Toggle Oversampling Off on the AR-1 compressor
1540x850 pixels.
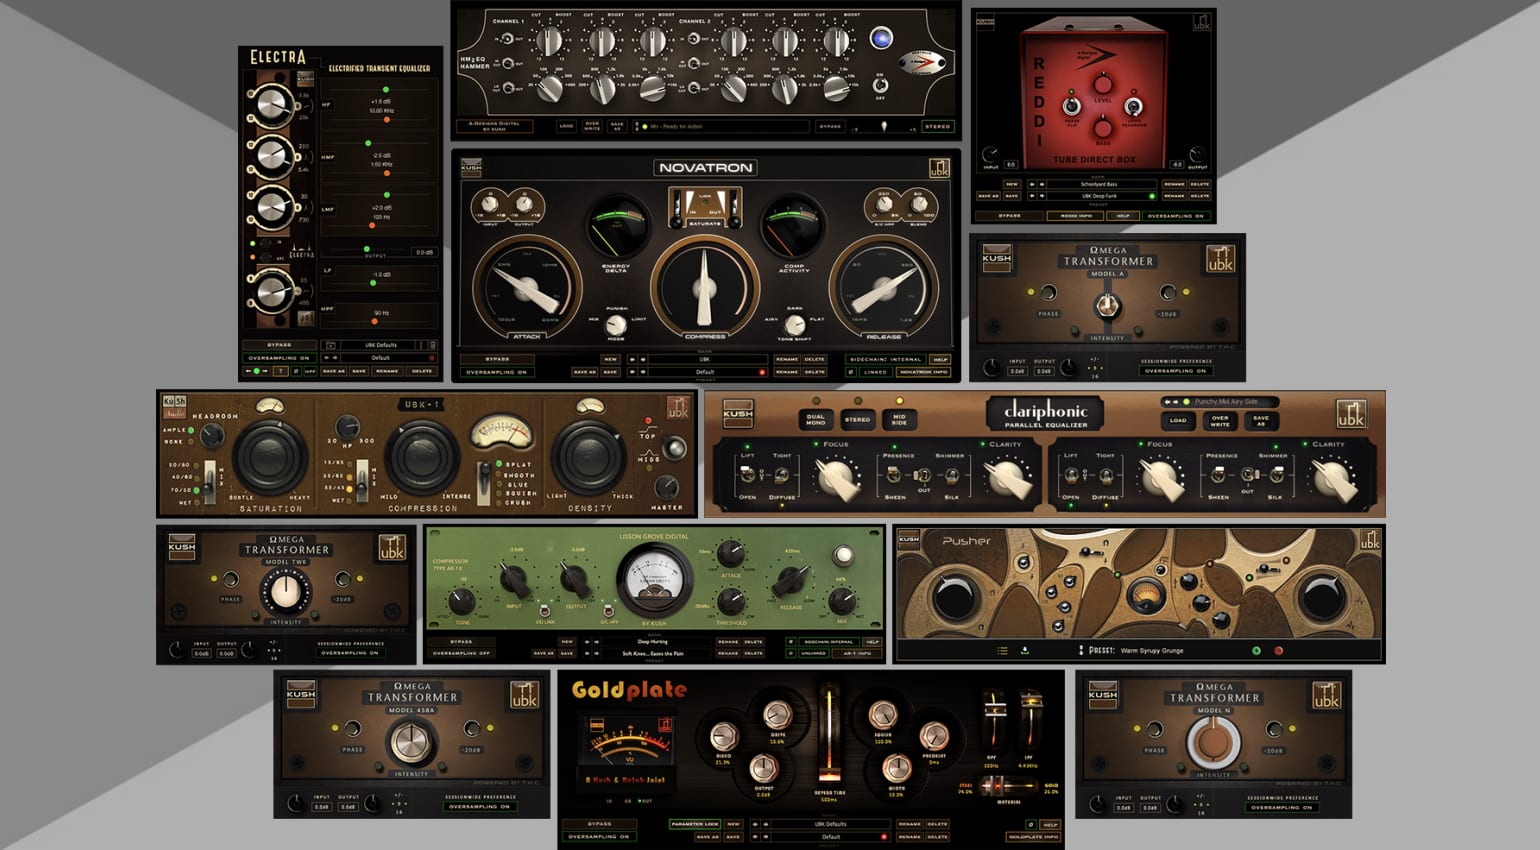pyautogui.click(x=461, y=653)
